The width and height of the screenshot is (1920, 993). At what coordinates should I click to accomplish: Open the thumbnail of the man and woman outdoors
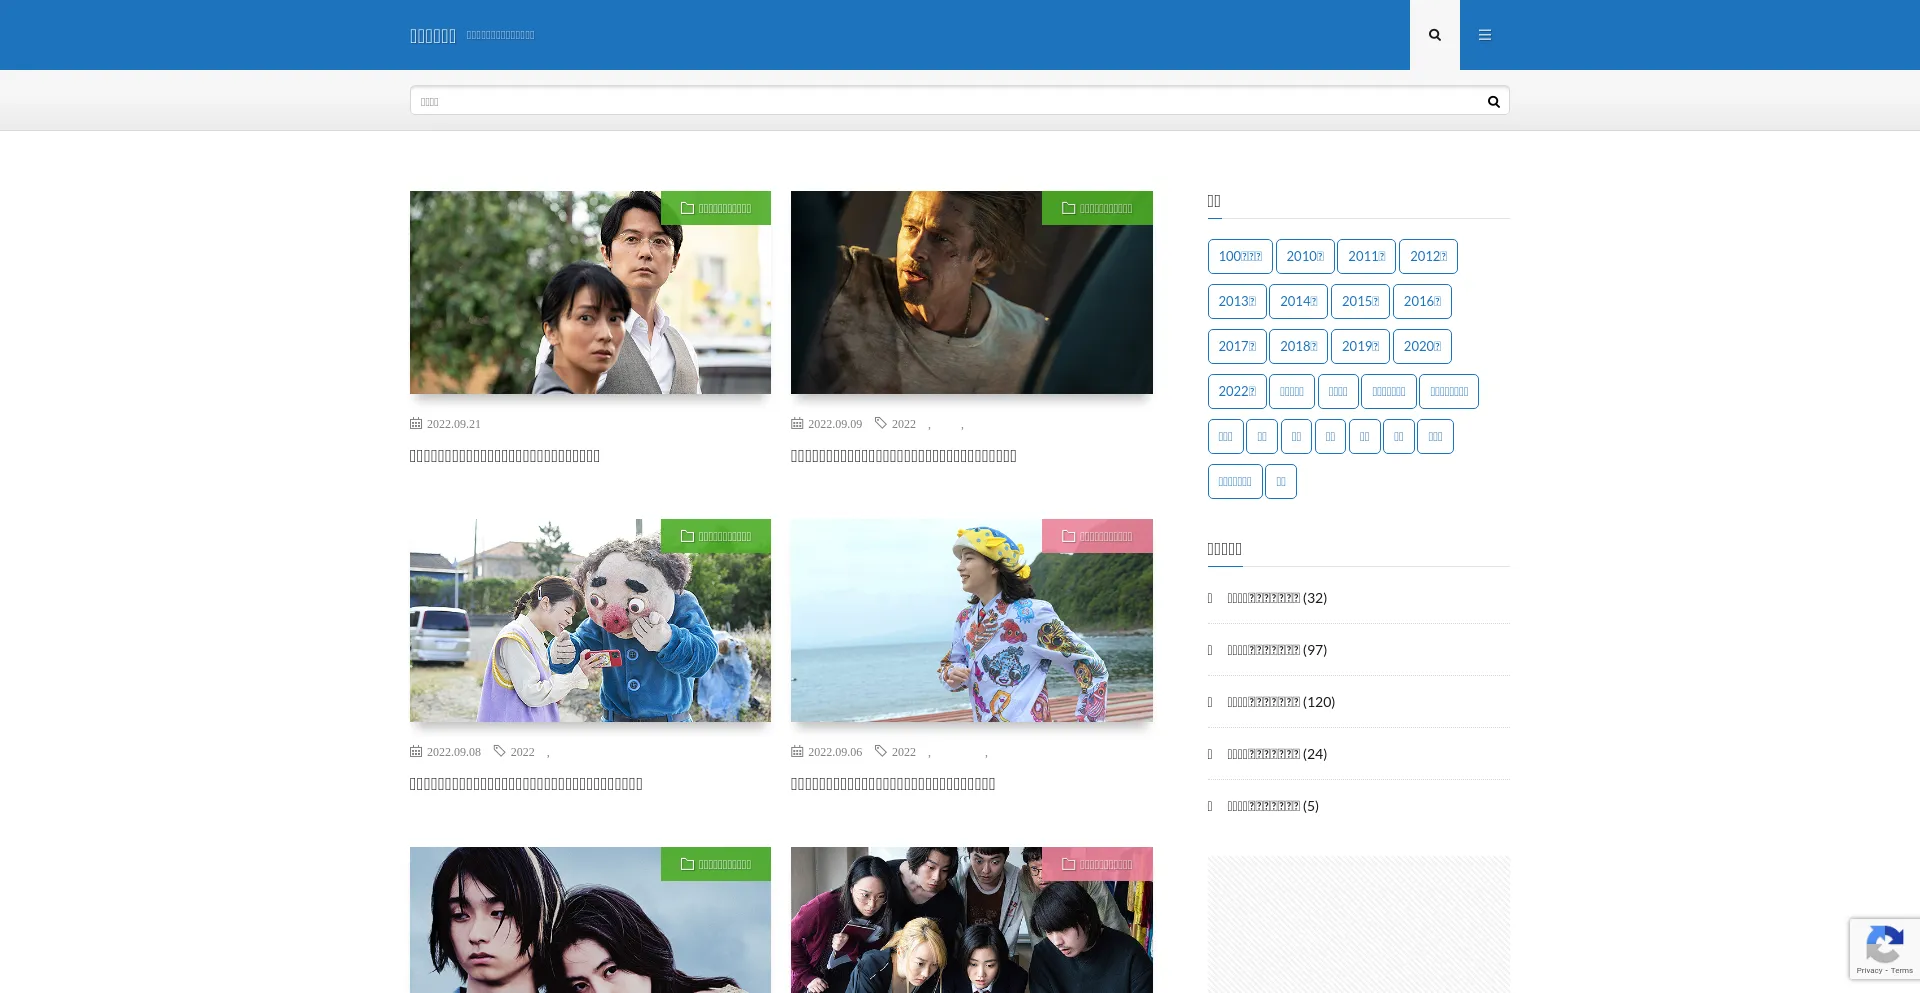click(x=590, y=292)
